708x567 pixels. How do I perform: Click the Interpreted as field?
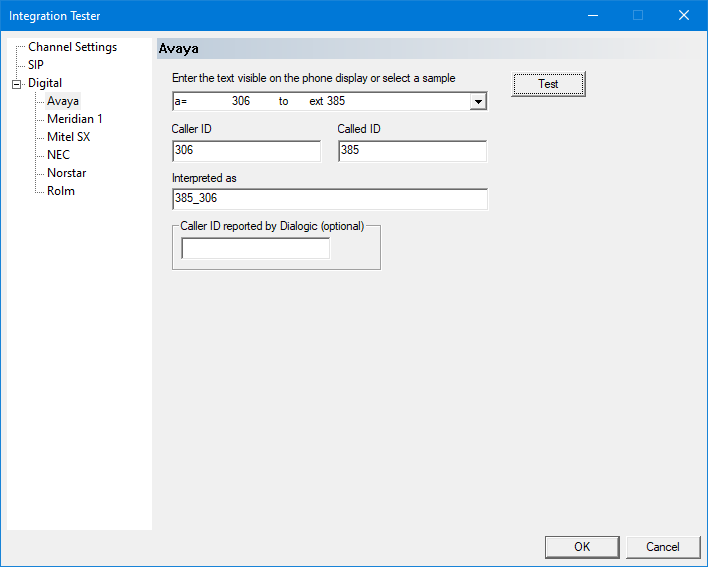coord(329,199)
